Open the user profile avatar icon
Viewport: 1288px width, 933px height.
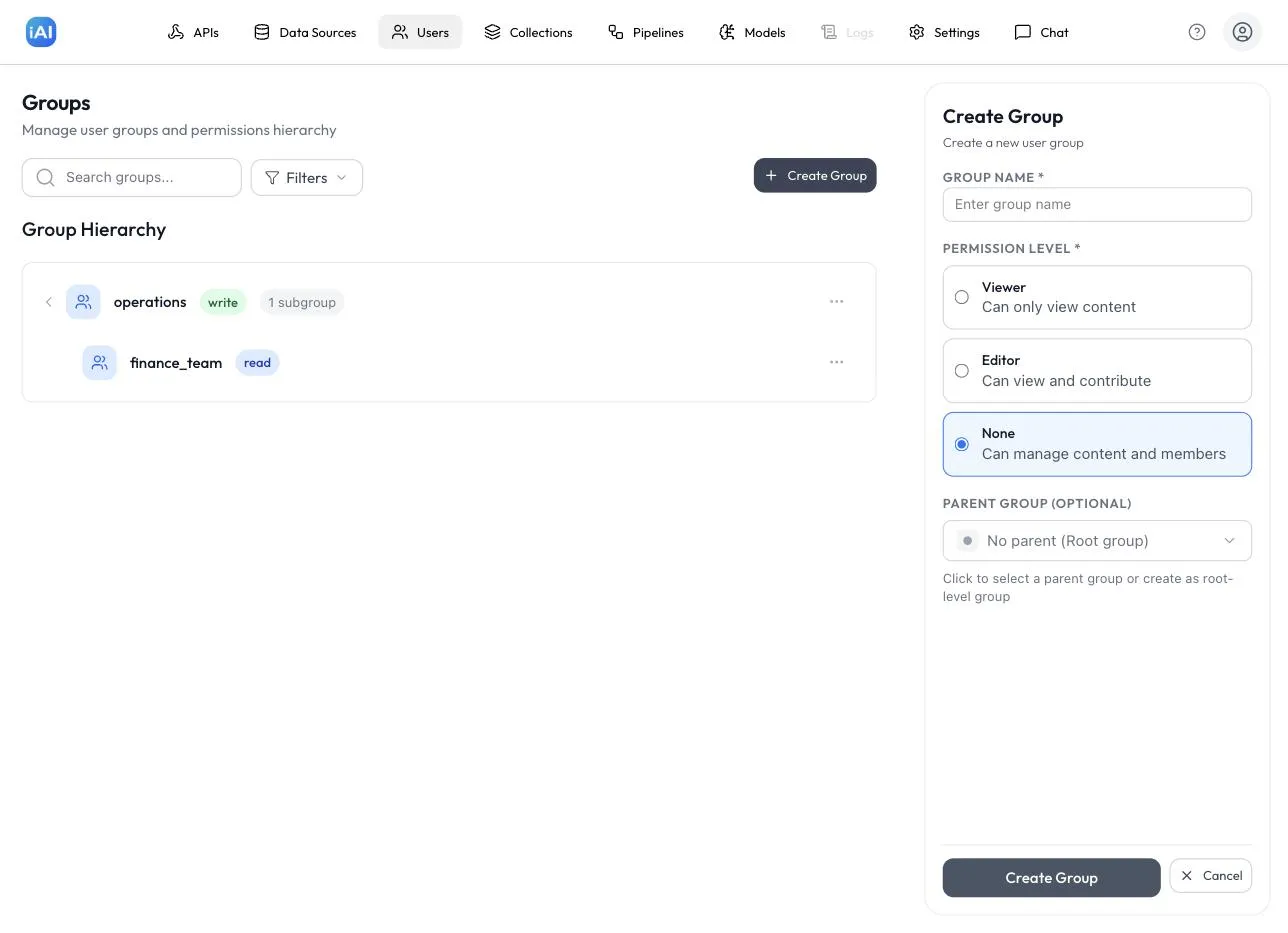pos(1242,32)
